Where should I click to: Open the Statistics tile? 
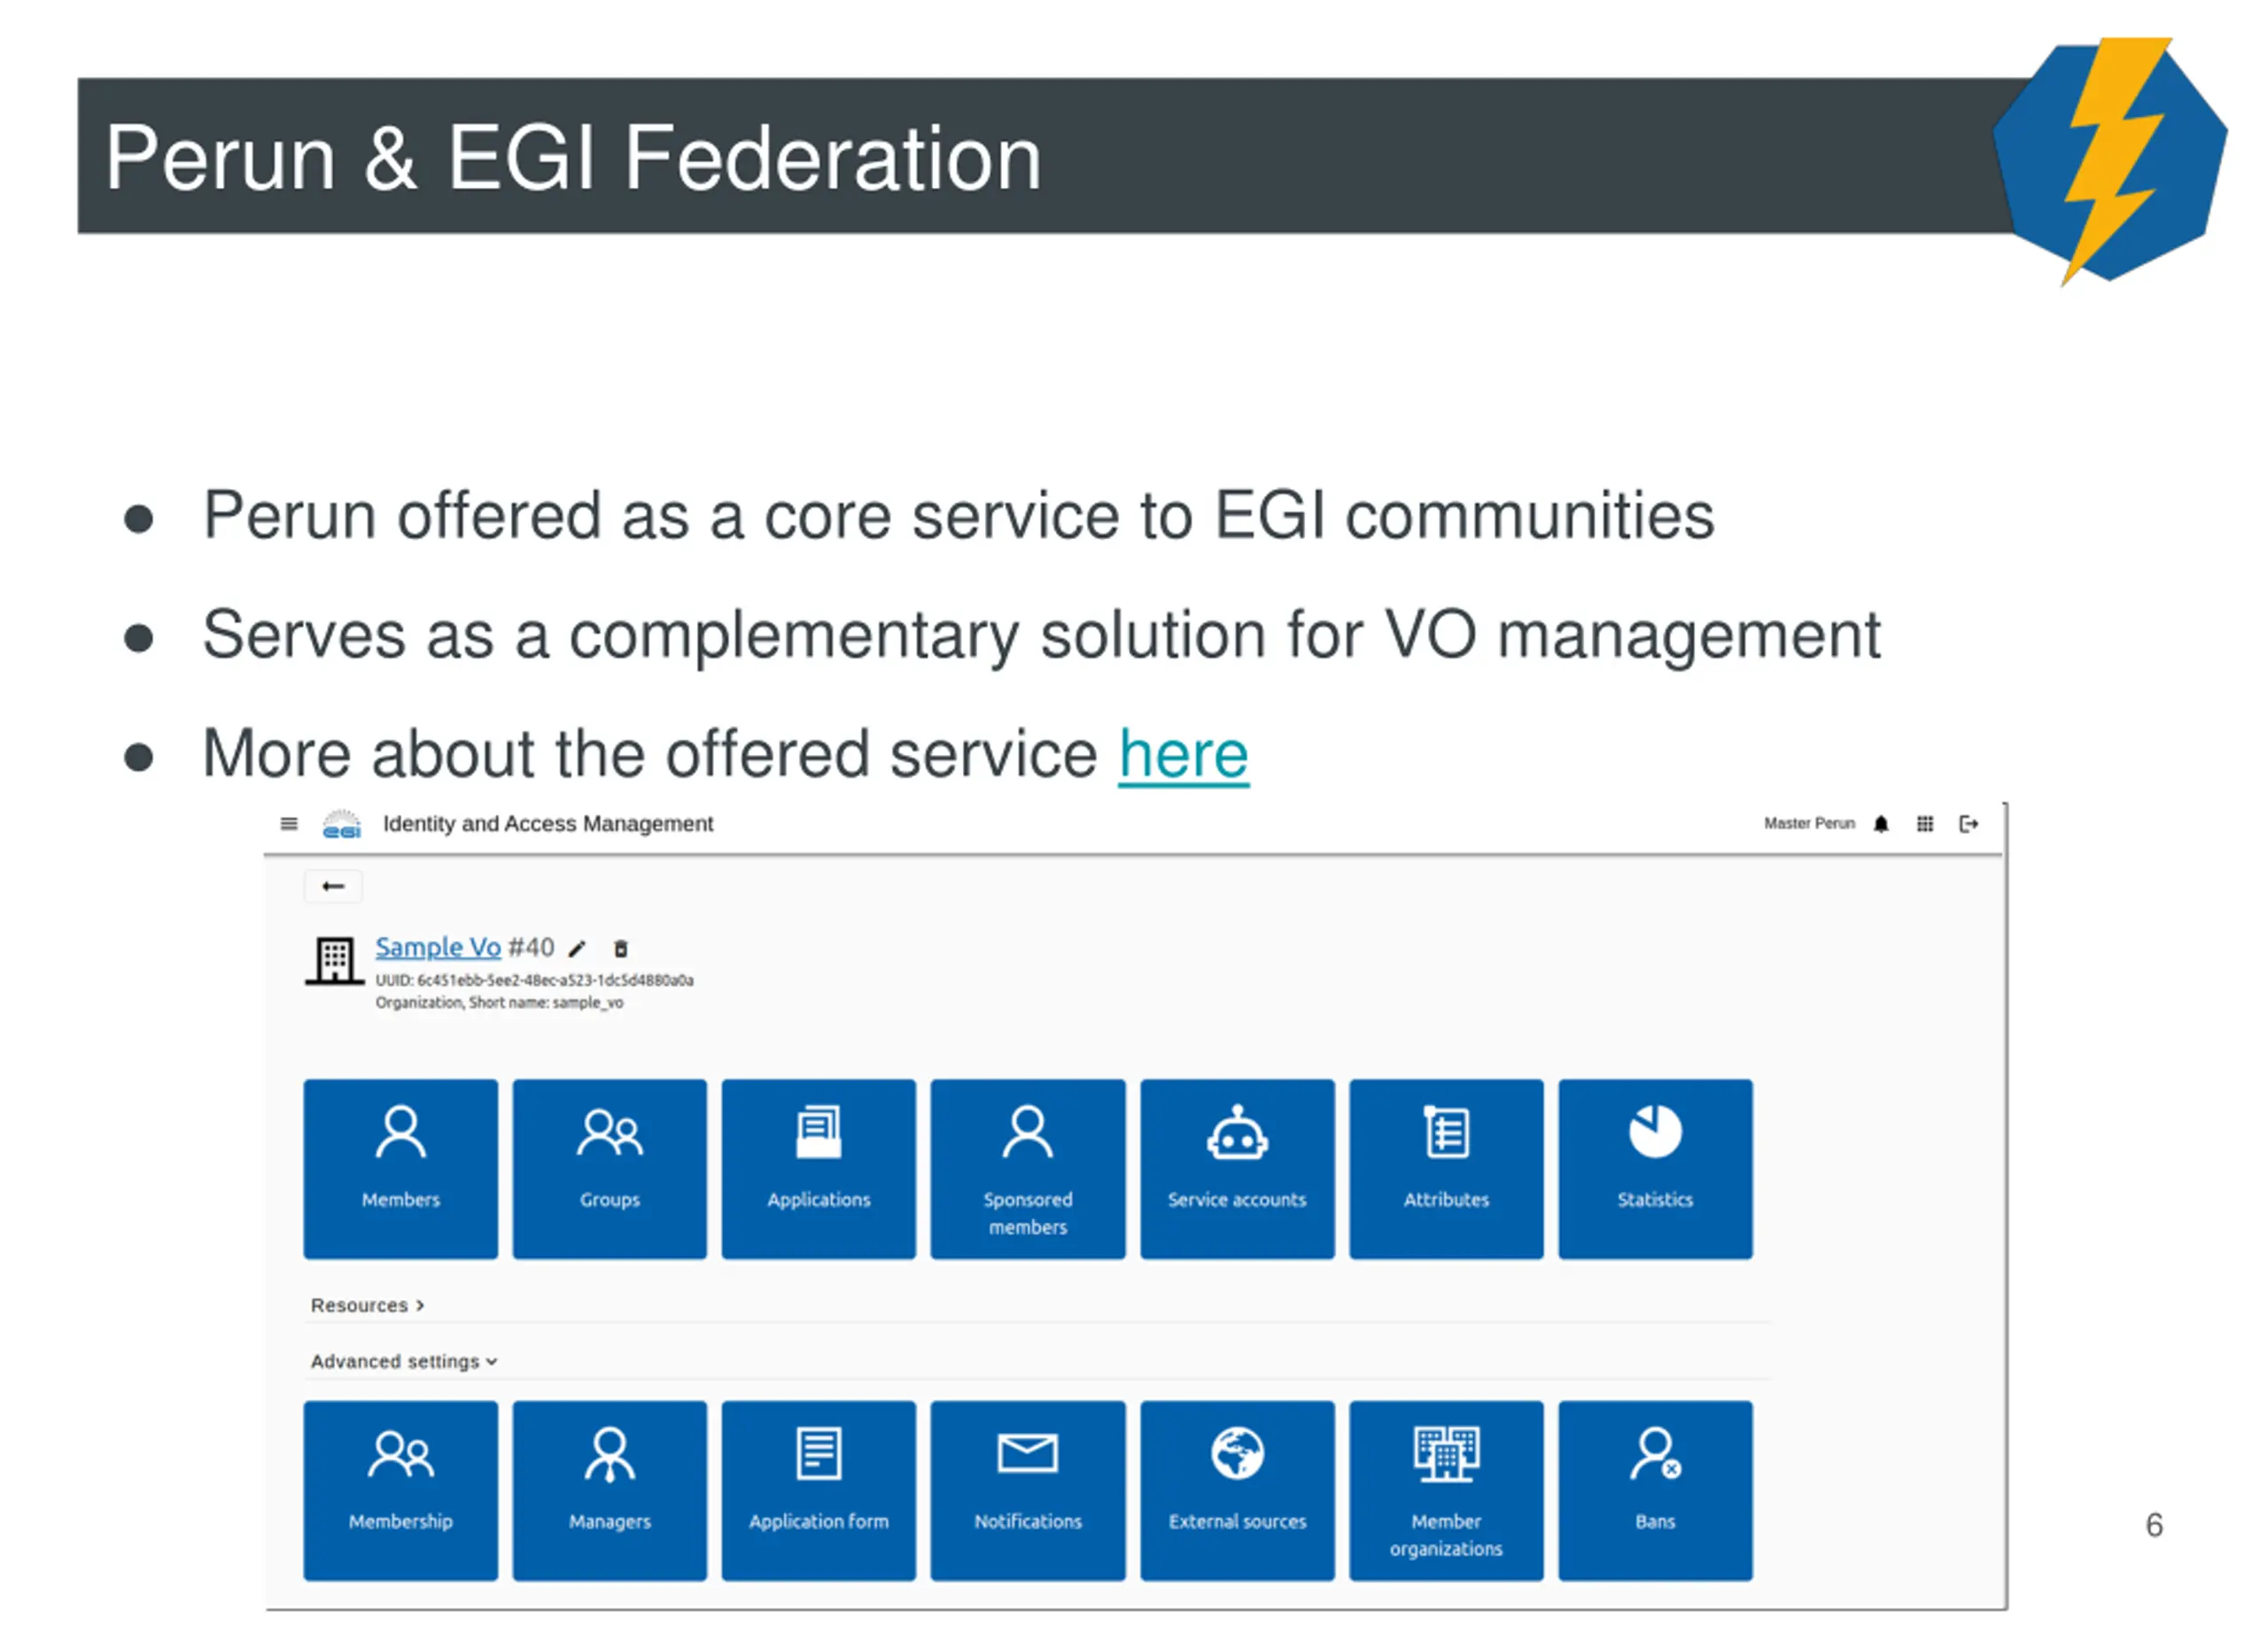click(1656, 1169)
